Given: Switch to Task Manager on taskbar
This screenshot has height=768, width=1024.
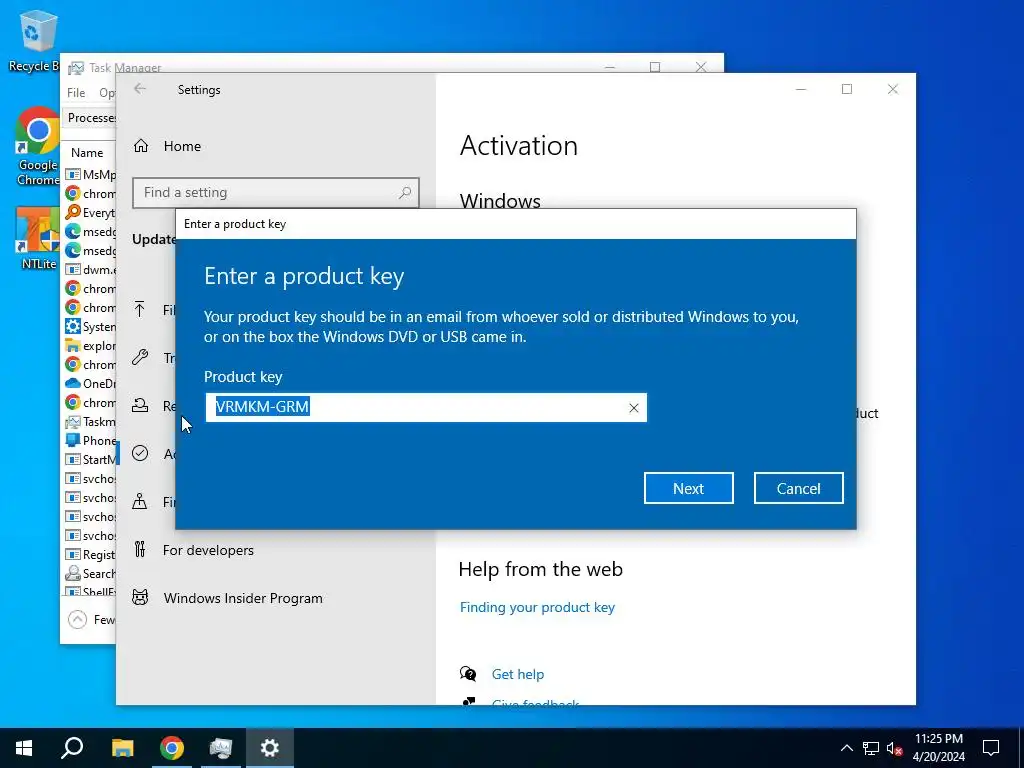Looking at the screenshot, I should pos(221,748).
